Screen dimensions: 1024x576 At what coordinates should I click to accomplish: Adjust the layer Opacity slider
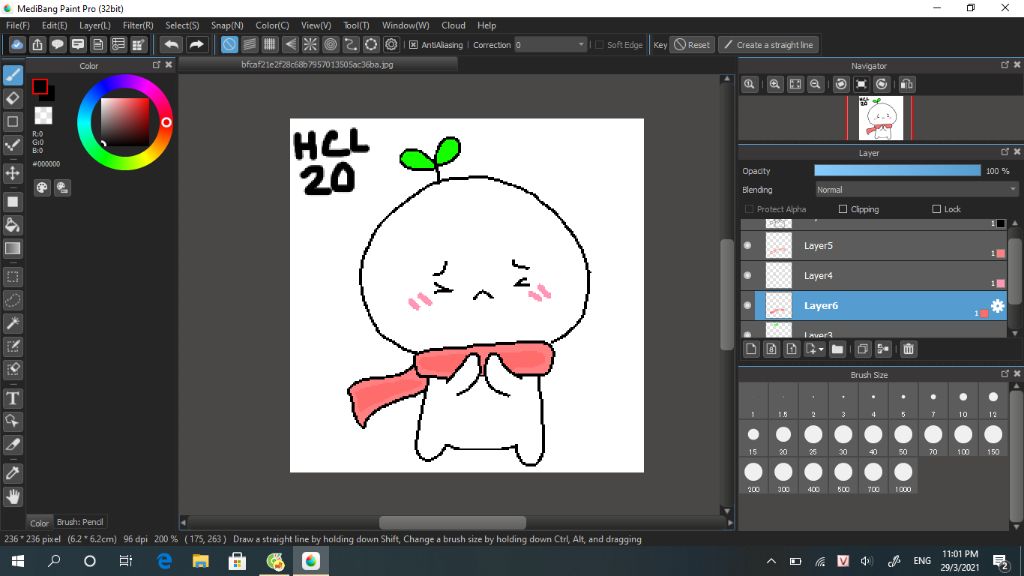click(x=897, y=170)
